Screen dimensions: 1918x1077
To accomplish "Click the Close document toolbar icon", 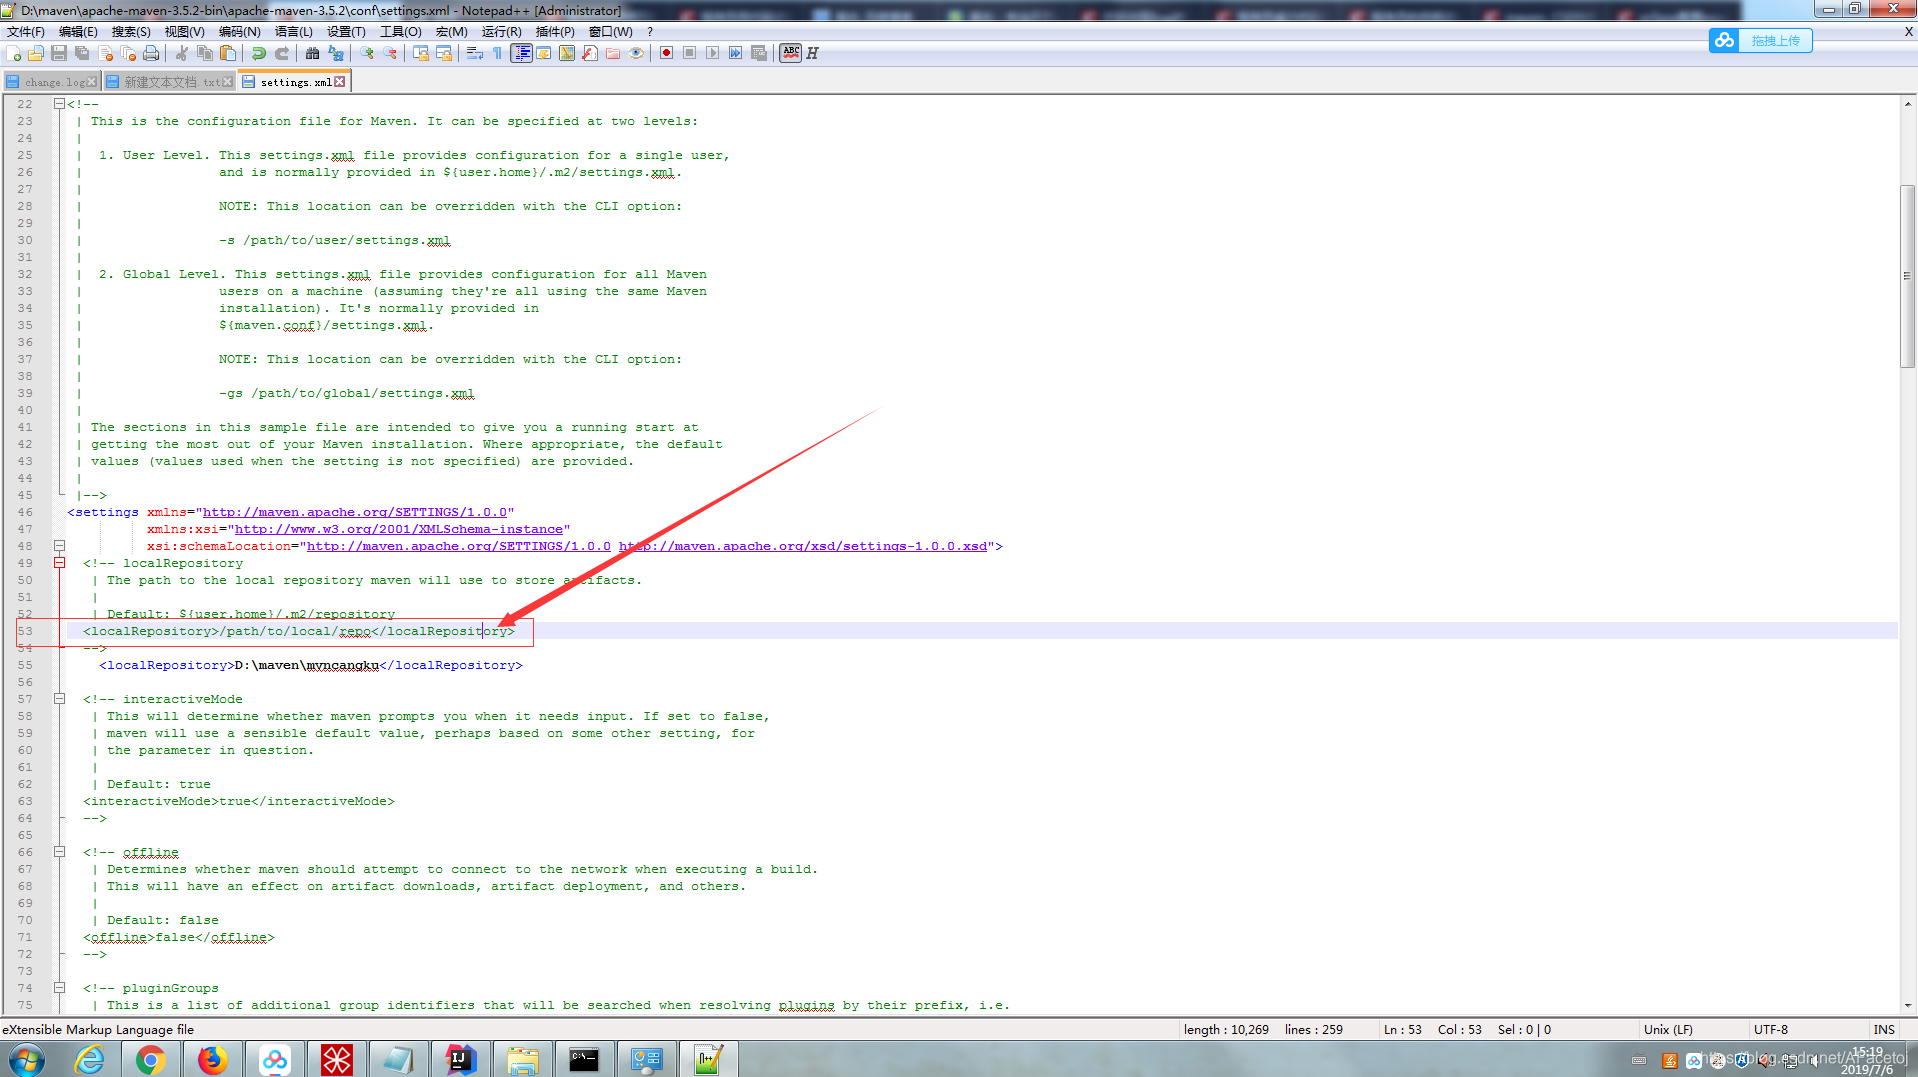I will tap(105, 53).
